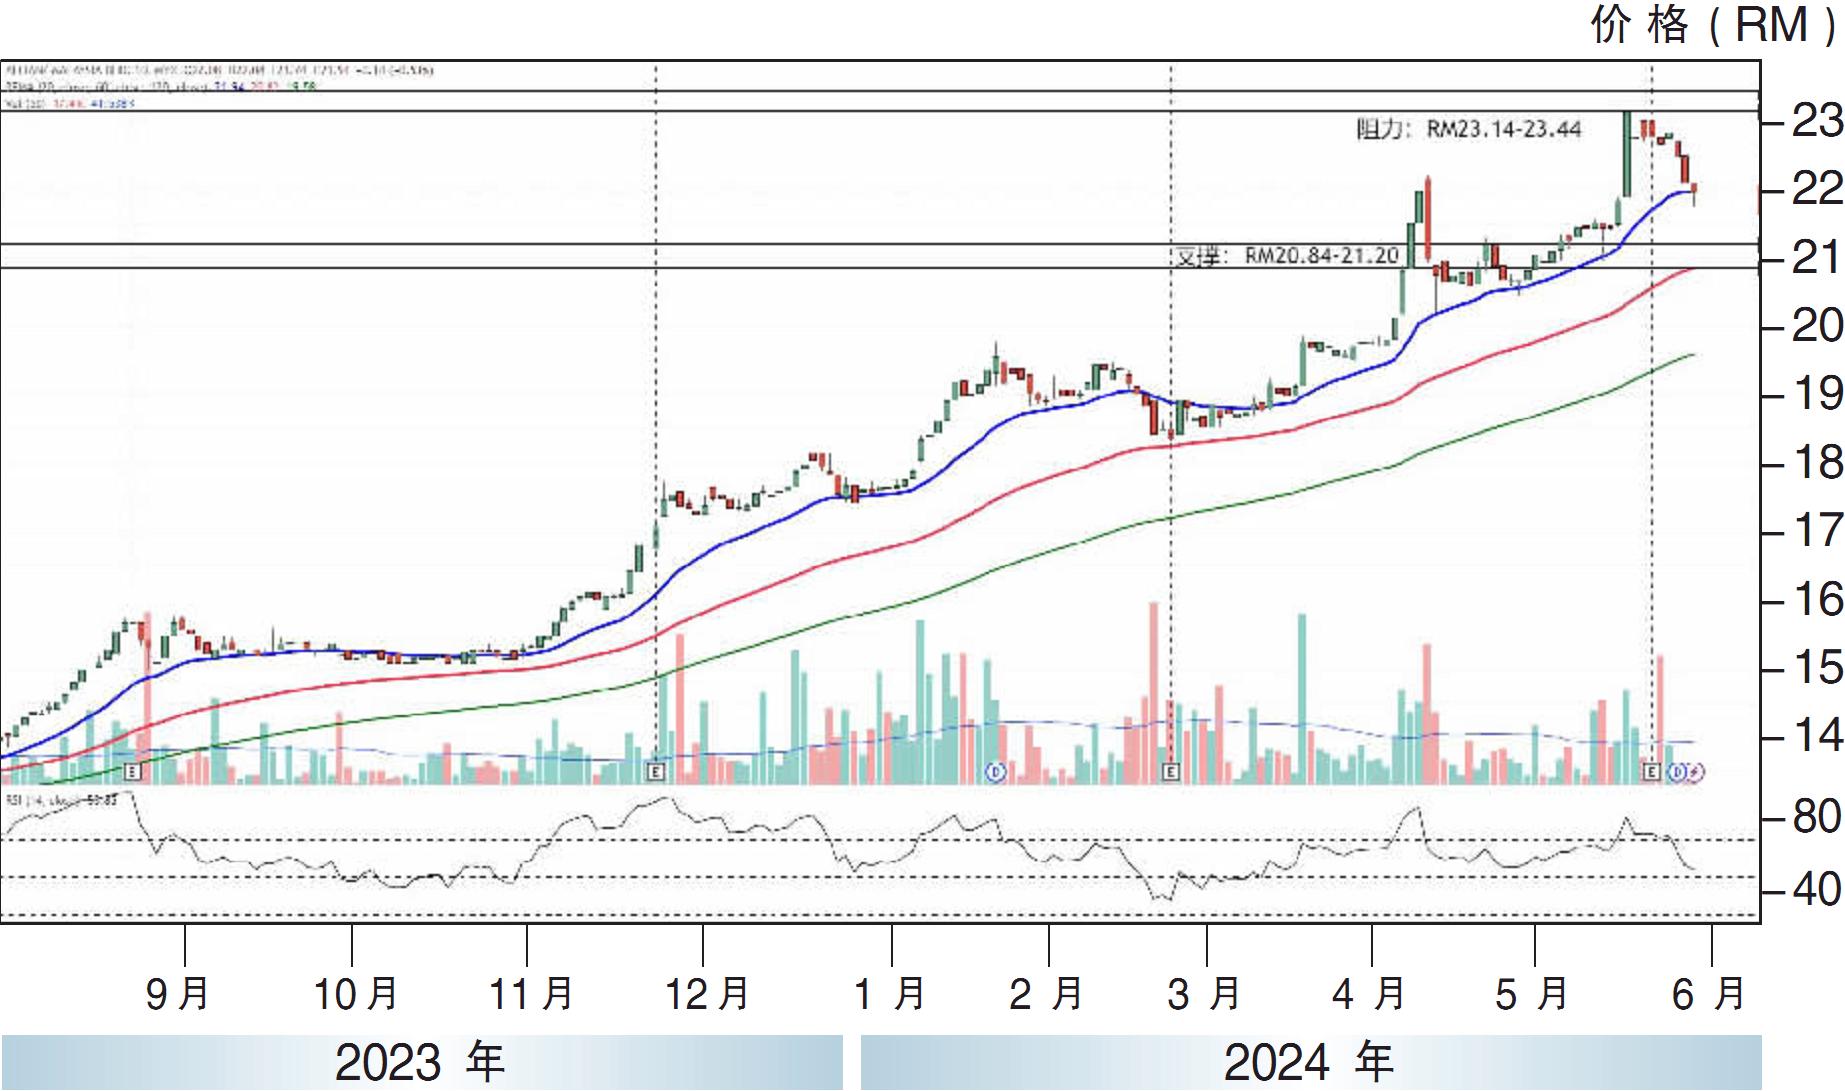The image size is (1845, 1091).
Task: Click the 1月 month label
Action: point(890,994)
